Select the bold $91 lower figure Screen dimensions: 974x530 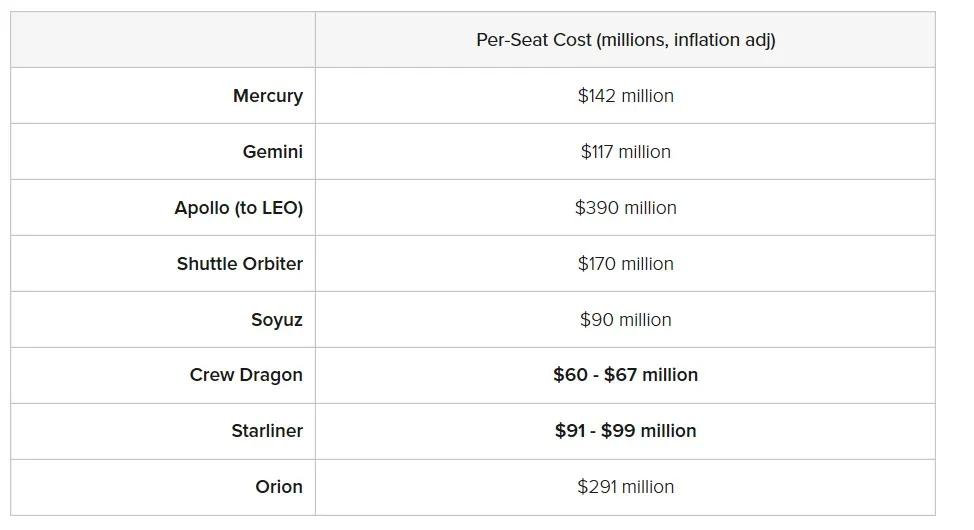[571, 431]
